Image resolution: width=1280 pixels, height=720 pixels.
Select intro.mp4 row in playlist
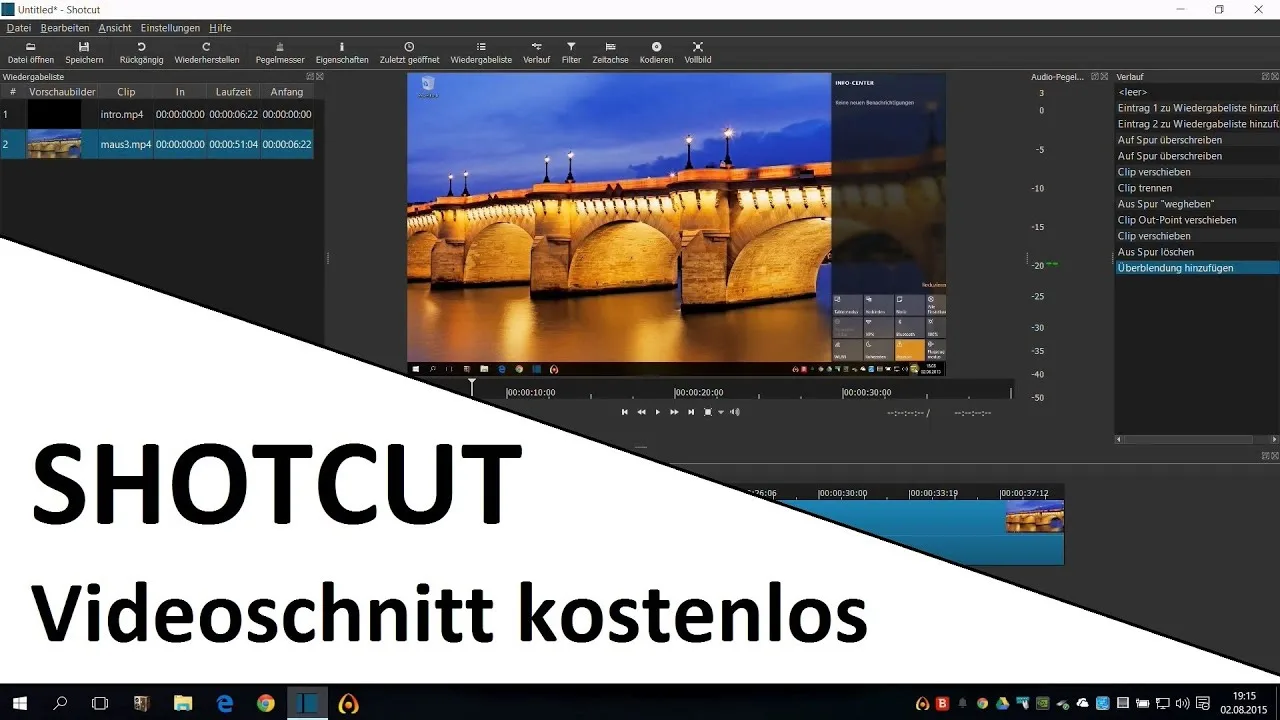click(157, 115)
